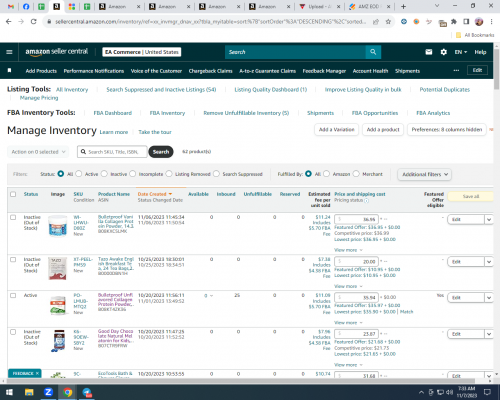Open Remove Unfulfillable Inventory link
Screen dimensions: 500x400
tap(246, 113)
